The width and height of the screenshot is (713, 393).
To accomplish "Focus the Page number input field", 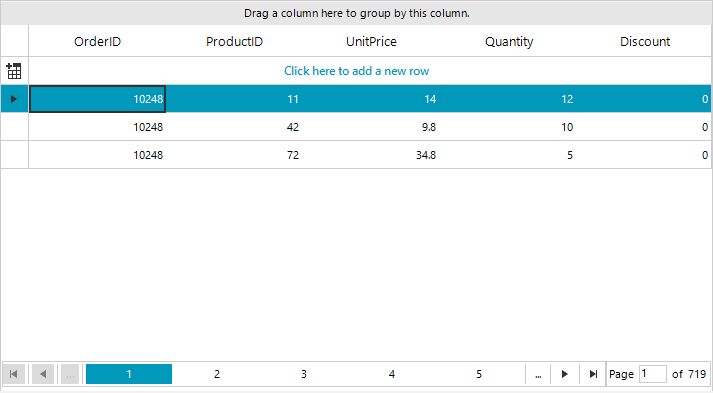I will click(653, 374).
